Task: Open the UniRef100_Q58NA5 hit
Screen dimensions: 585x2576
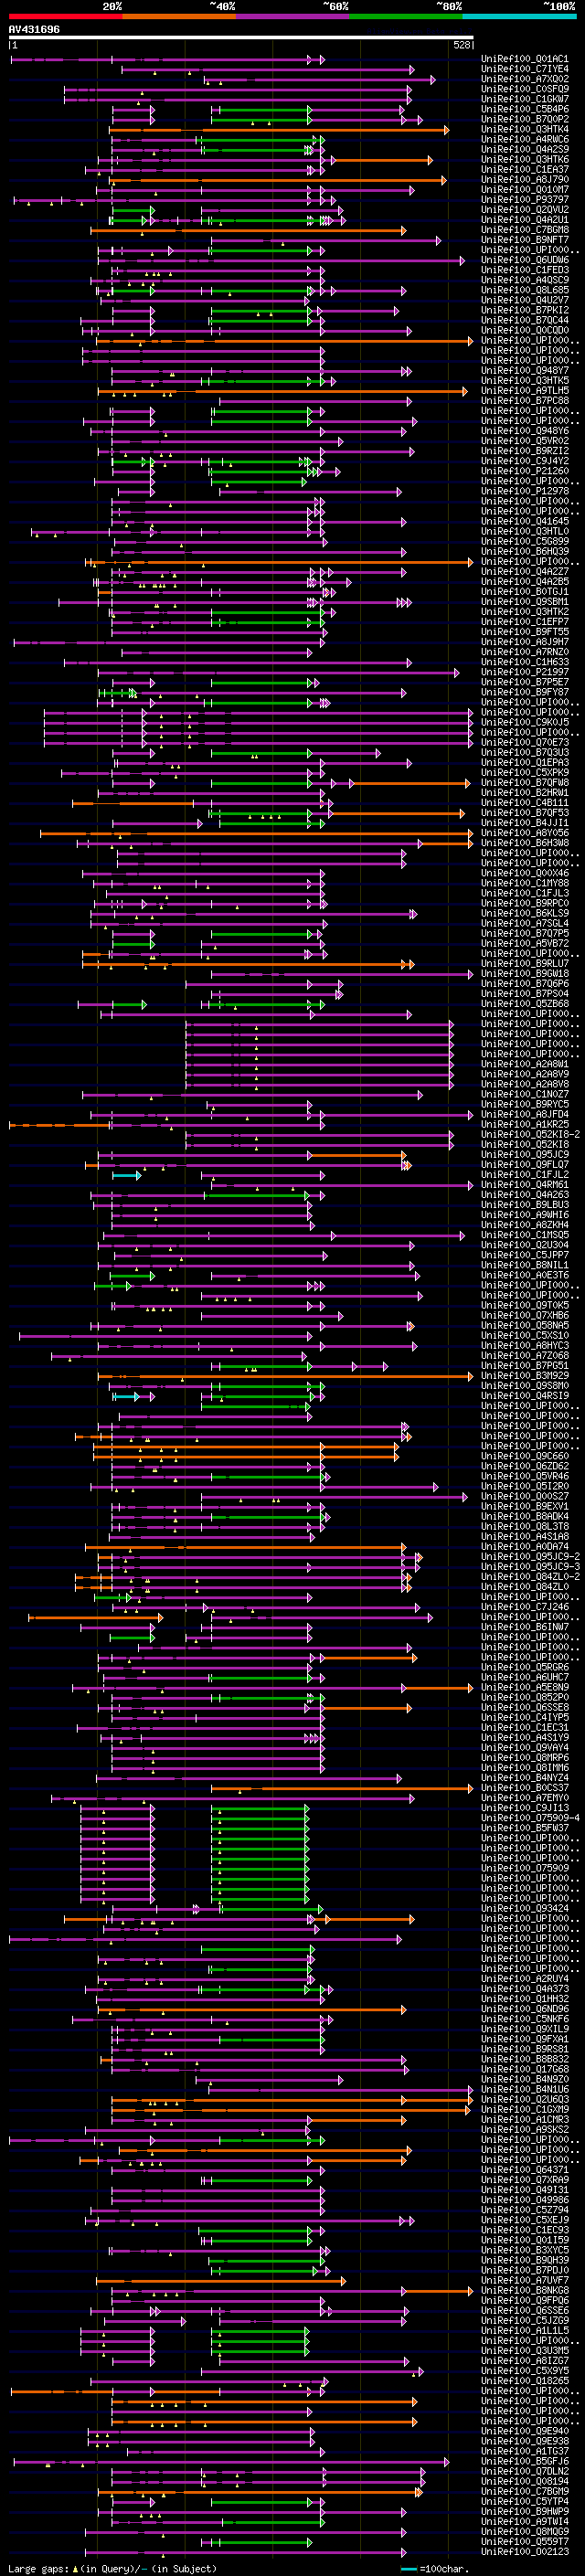Action: [524, 1326]
